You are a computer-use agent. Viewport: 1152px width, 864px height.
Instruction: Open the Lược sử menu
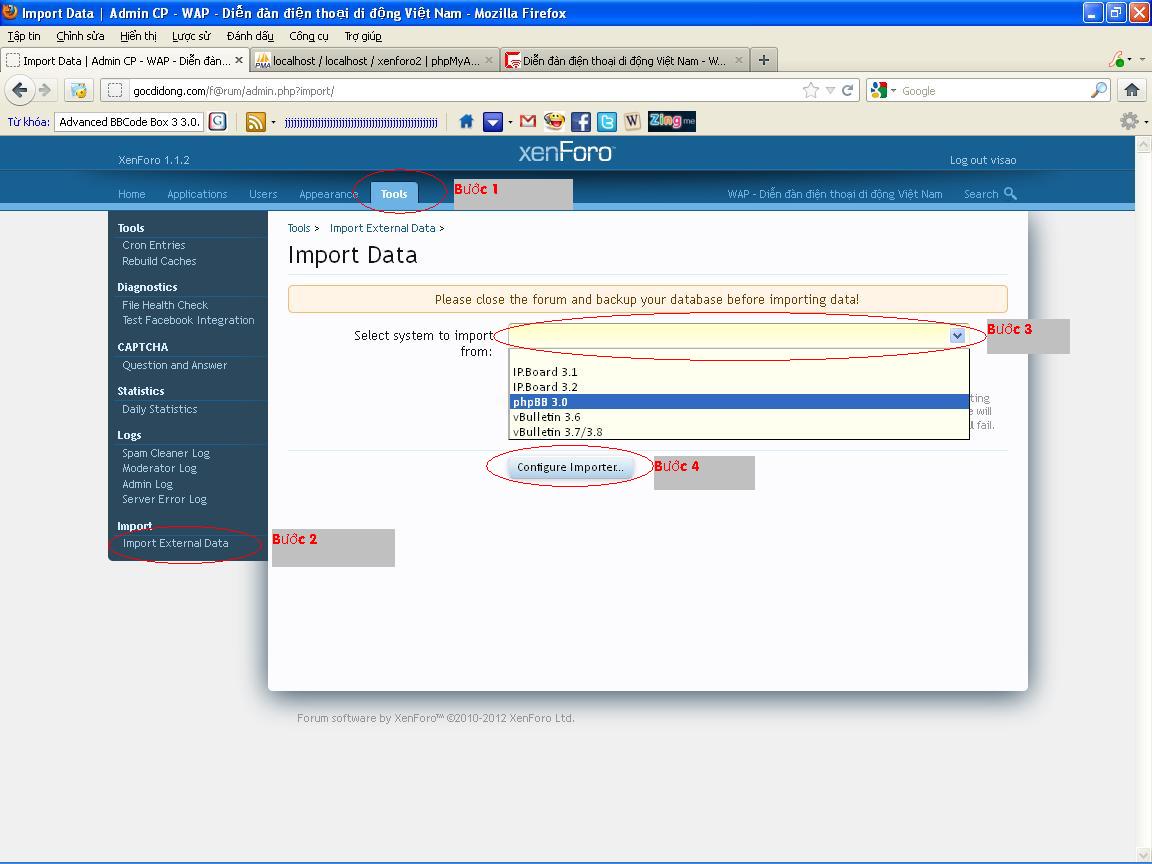click(191, 36)
